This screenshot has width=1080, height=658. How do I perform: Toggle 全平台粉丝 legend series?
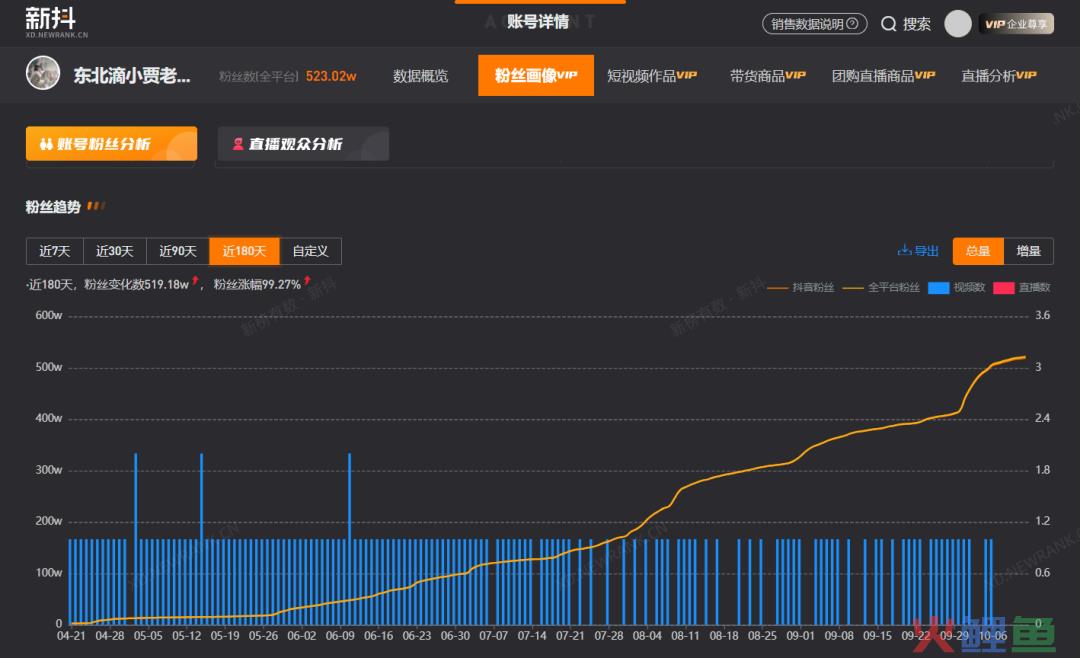881,287
